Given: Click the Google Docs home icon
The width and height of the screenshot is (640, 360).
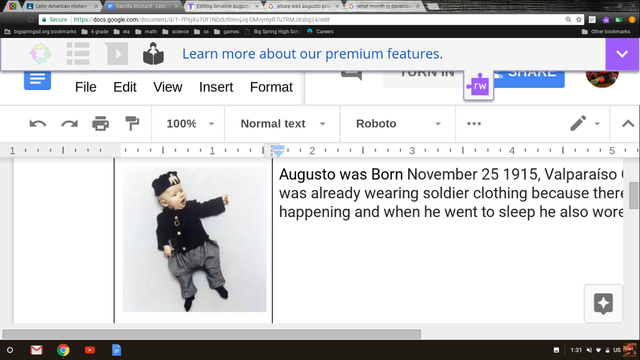Looking at the screenshot, I should (x=37, y=80).
